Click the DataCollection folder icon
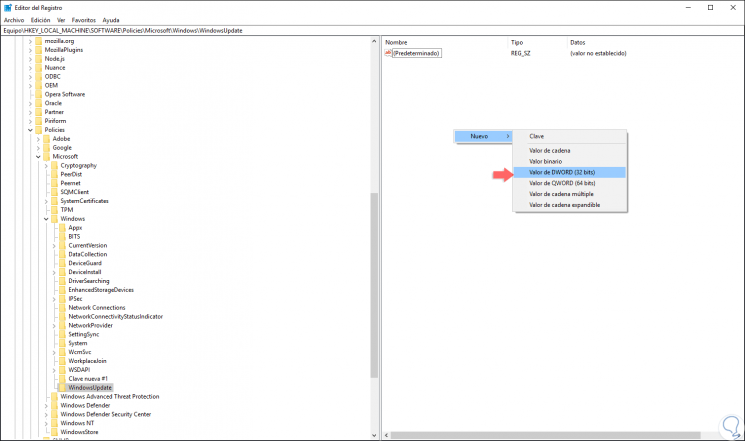The height and width of the screenshot is (441, 745). tap(62, 254)
